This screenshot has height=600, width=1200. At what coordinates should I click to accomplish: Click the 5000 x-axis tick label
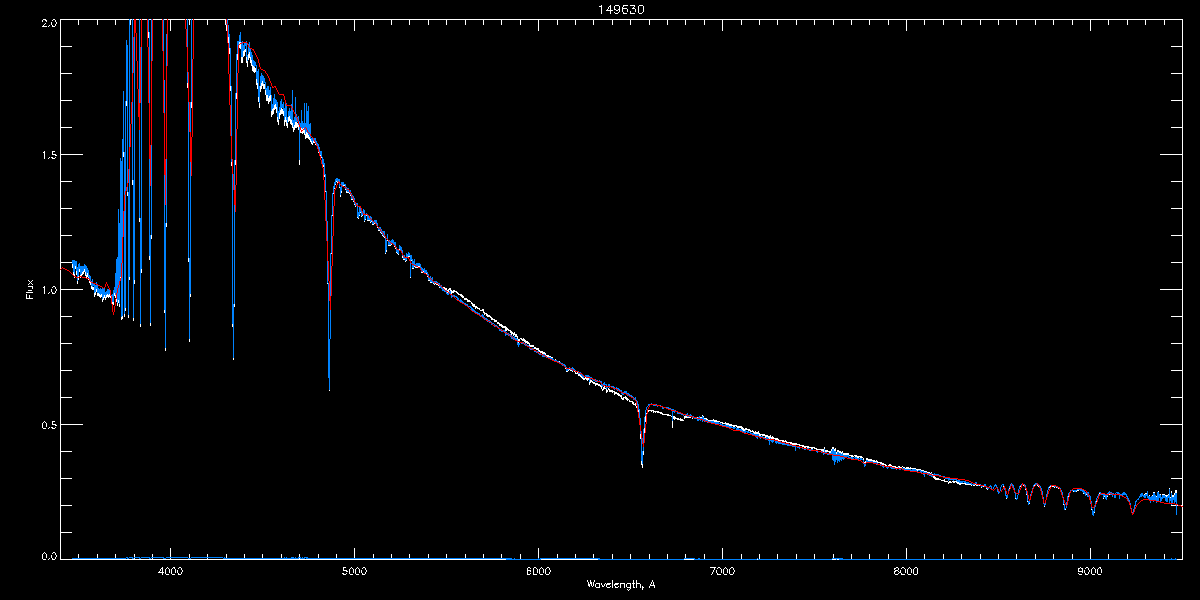(x=354, y=571)
